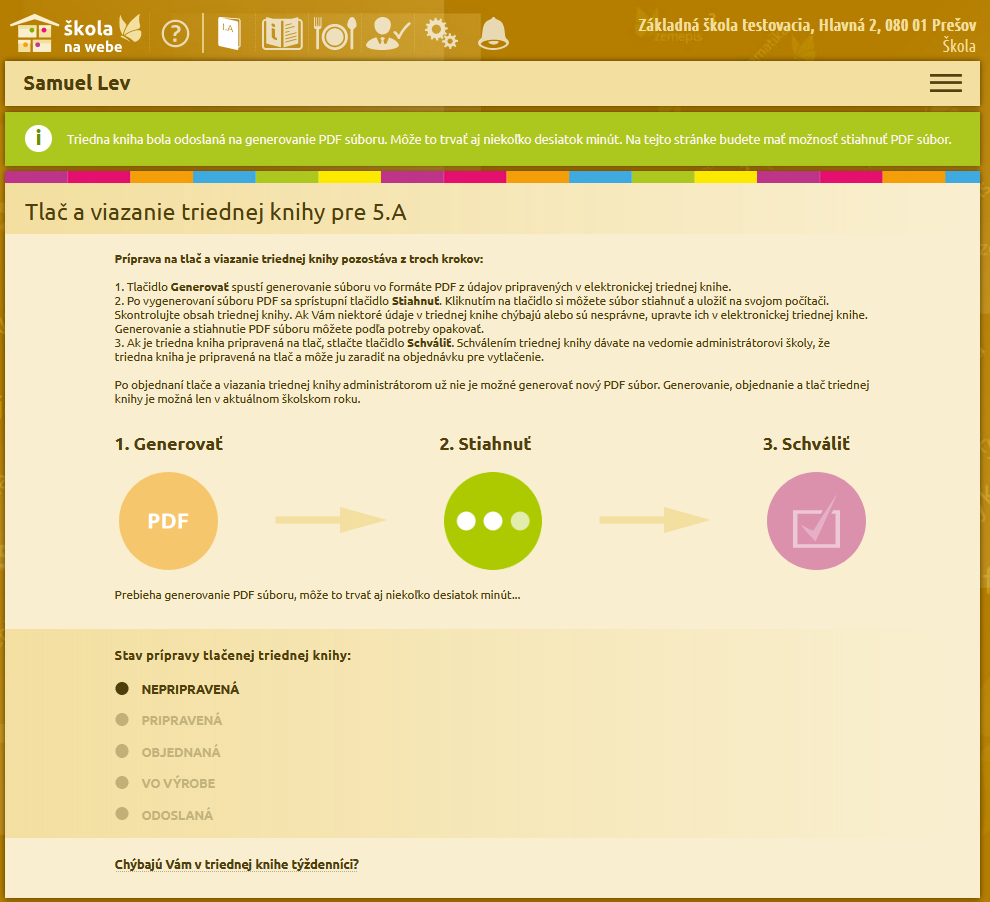This screenshot has height=902, width=990.
Task: Open the help question mark icon
Action: [x=175, y=33]
